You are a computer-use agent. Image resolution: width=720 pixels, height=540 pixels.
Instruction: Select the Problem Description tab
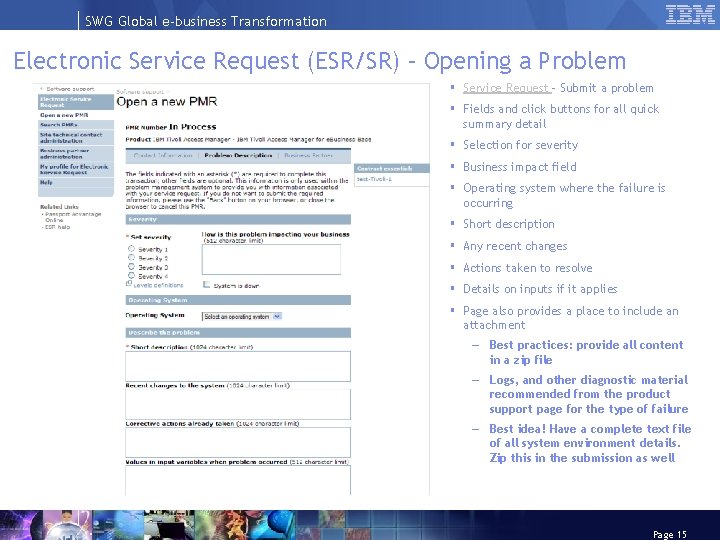tap(238, 156)
